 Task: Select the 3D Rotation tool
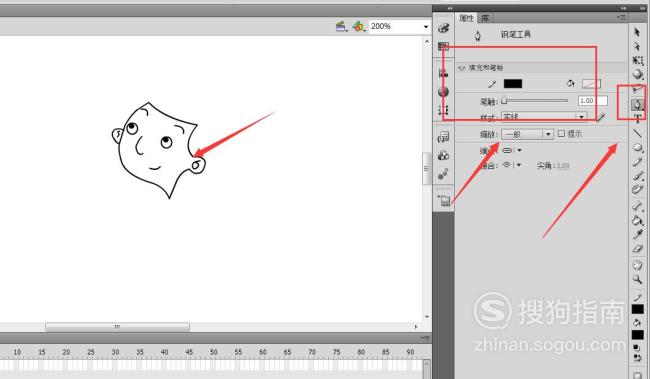coord(638,75)
